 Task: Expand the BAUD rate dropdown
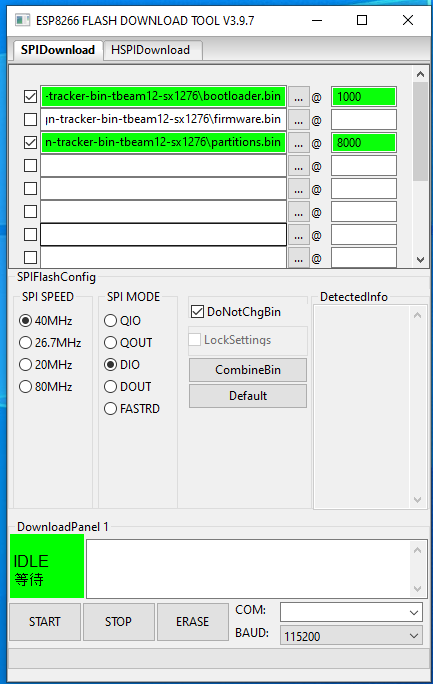click(x=351, y=636)
